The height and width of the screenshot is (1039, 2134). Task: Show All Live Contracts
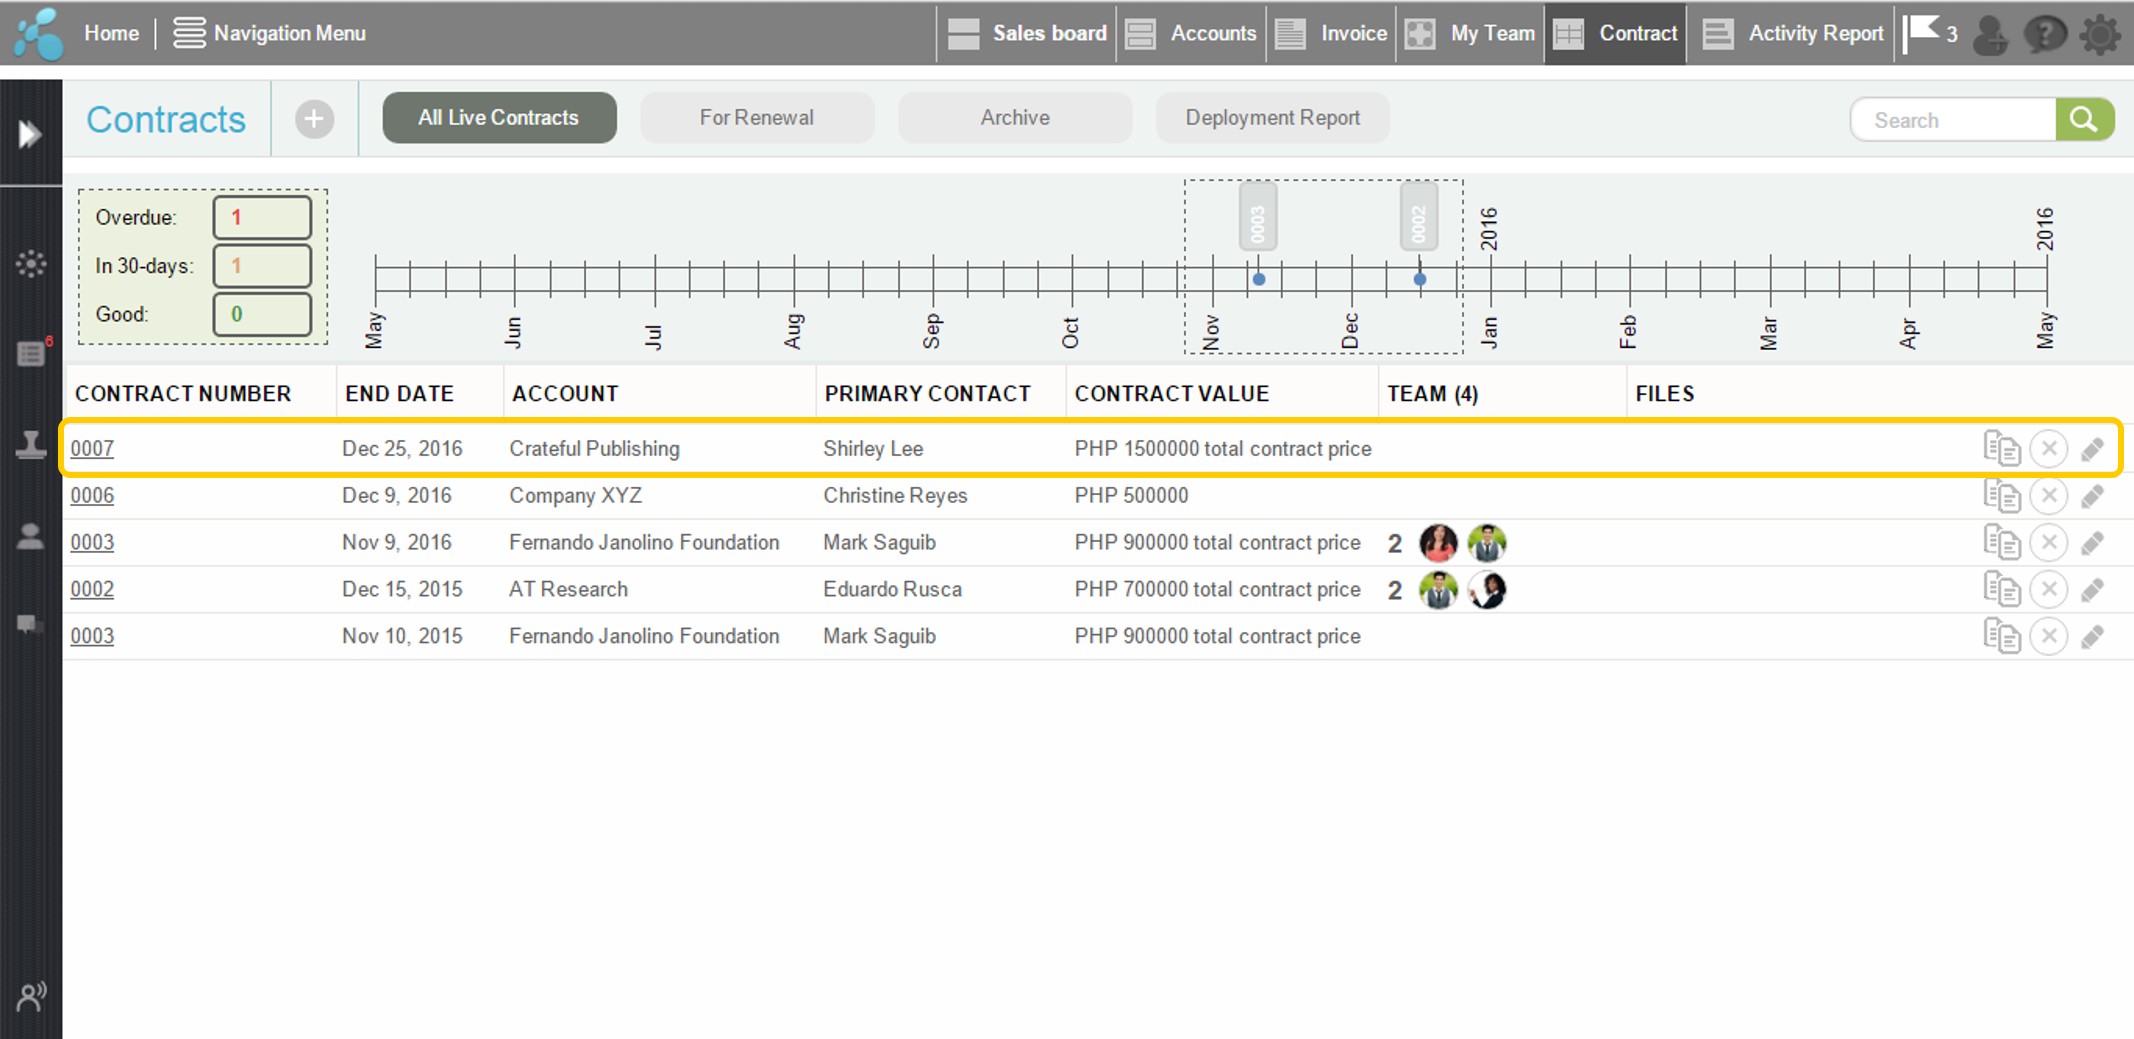tap(499, 118)
